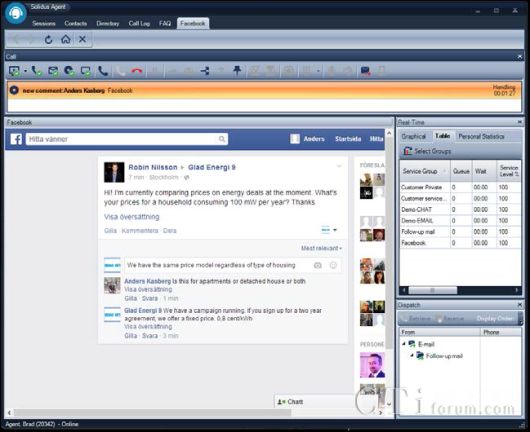Go to the browser home icon
Image resolution: width=530 pixels, height=432 pixels.
click(66, 39)
